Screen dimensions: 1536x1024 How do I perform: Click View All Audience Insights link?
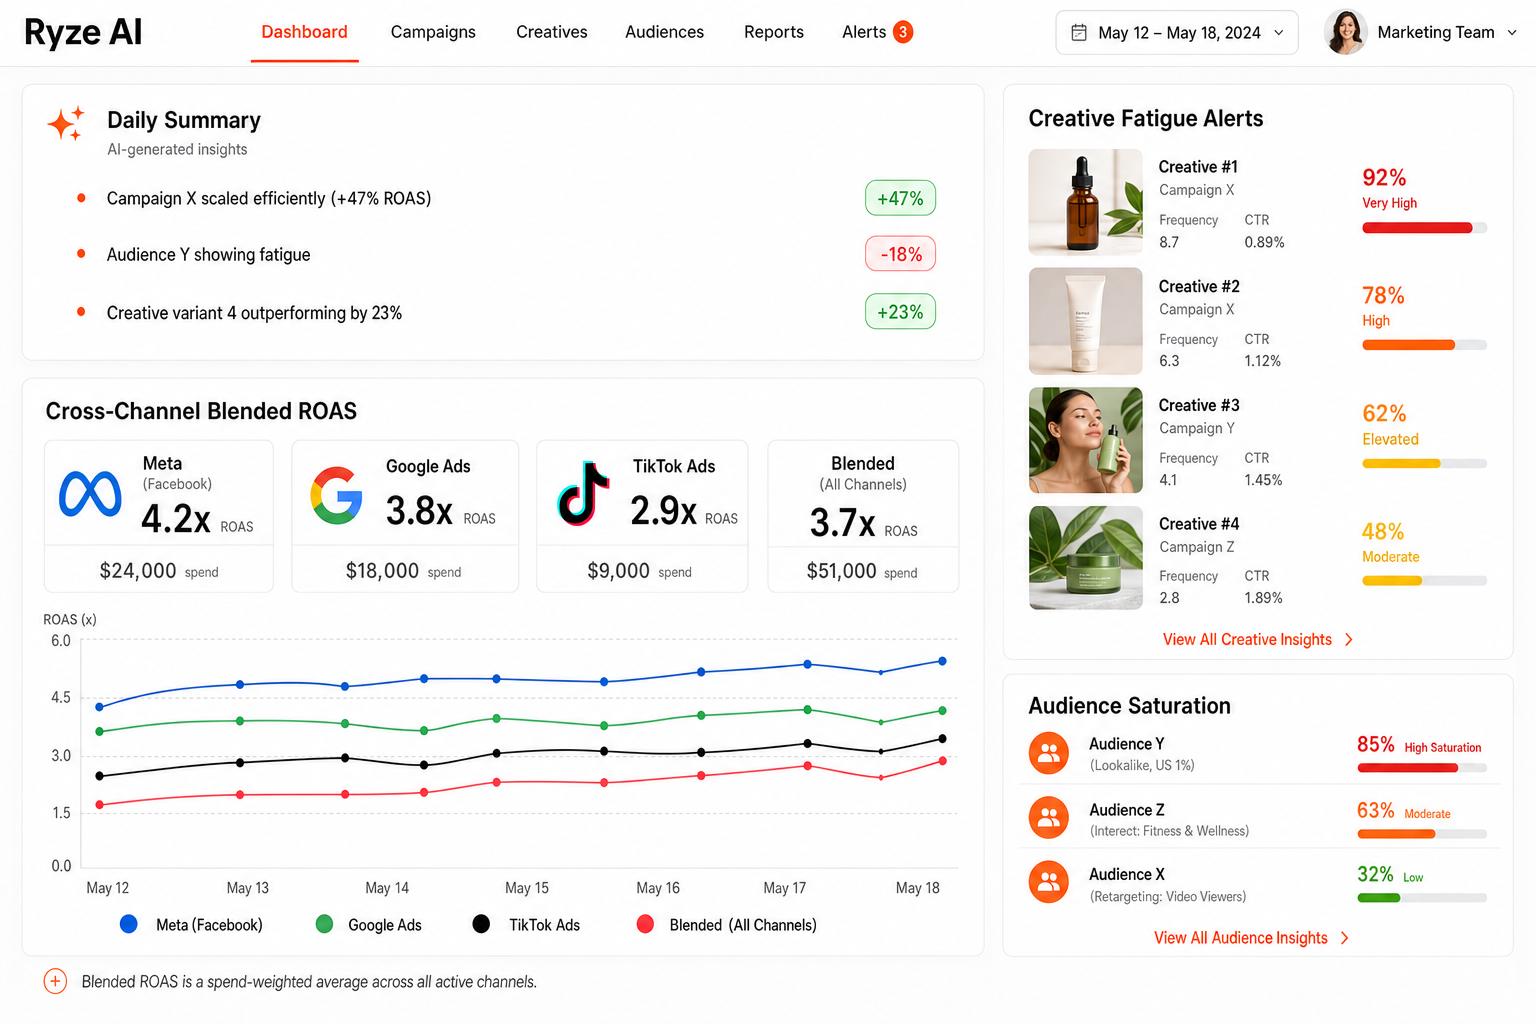pos(1241,938)
